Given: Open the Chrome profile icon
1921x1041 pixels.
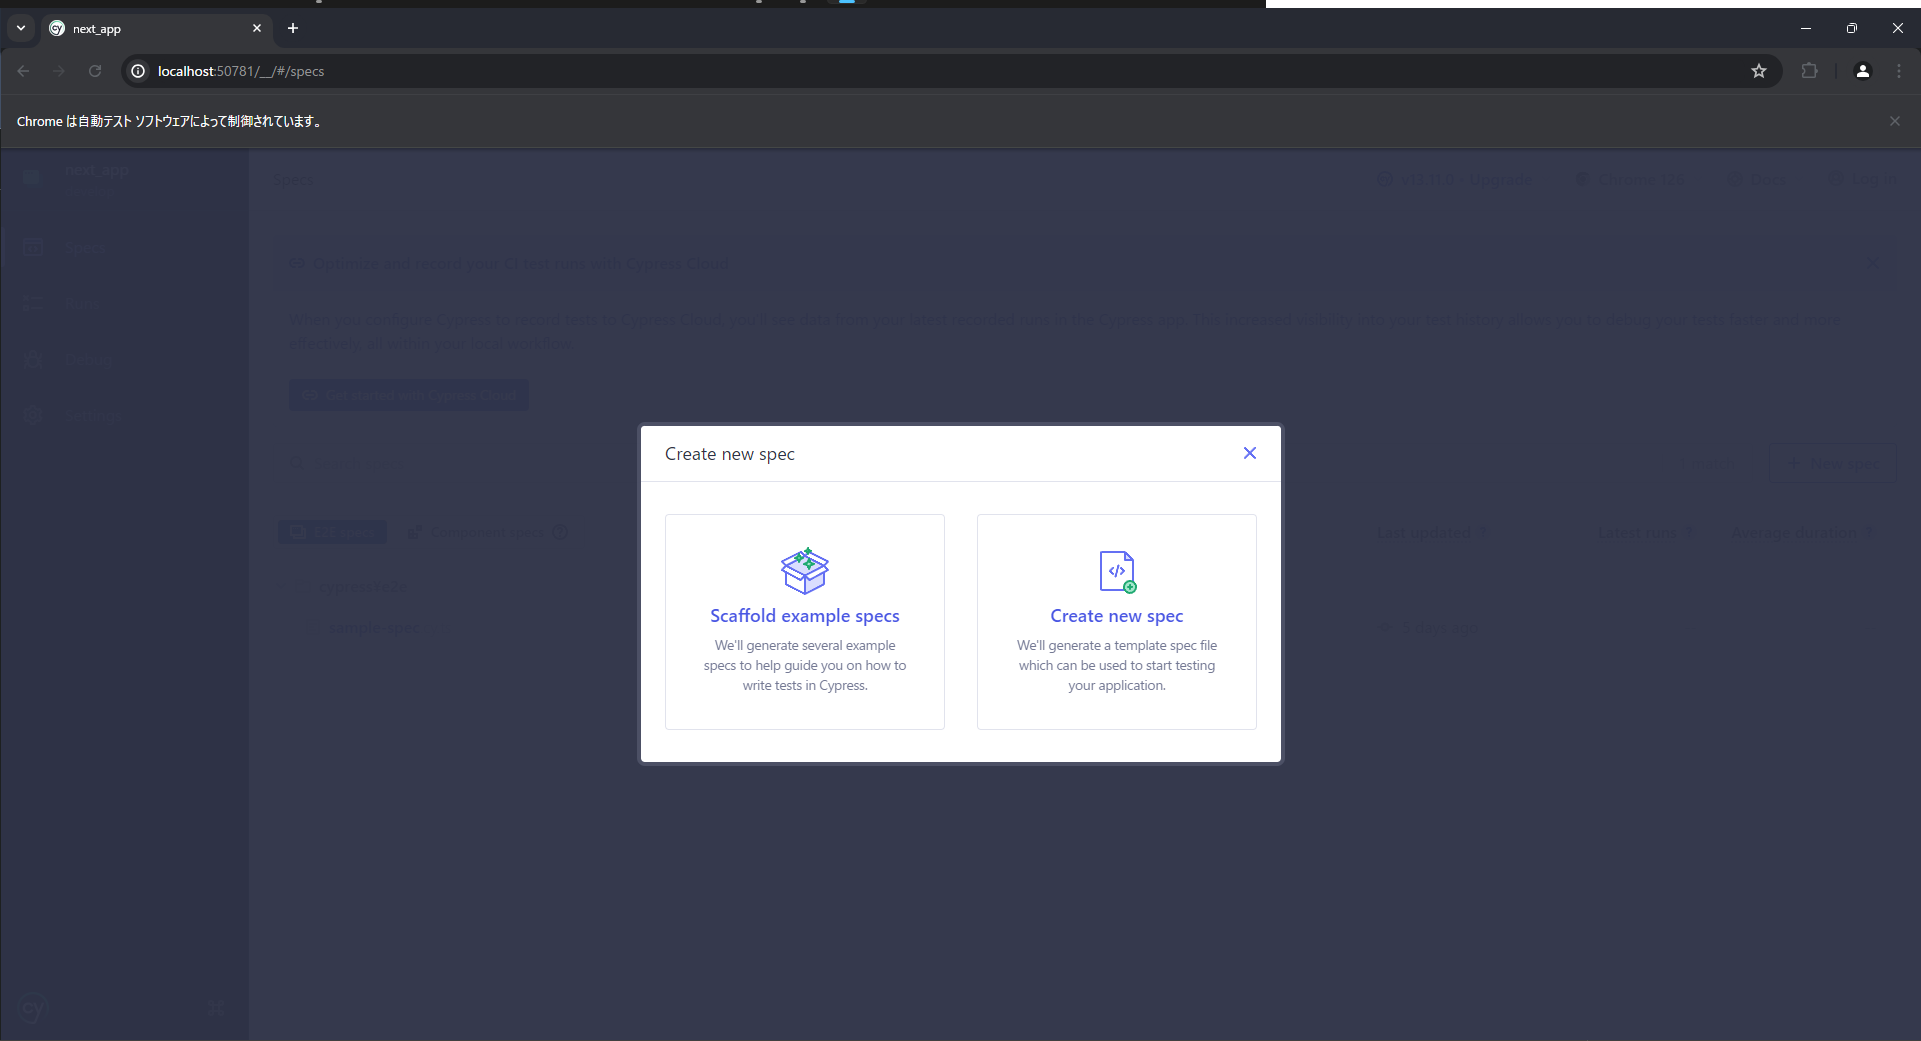Looking at the screenshot, I should pos(1862,71).
